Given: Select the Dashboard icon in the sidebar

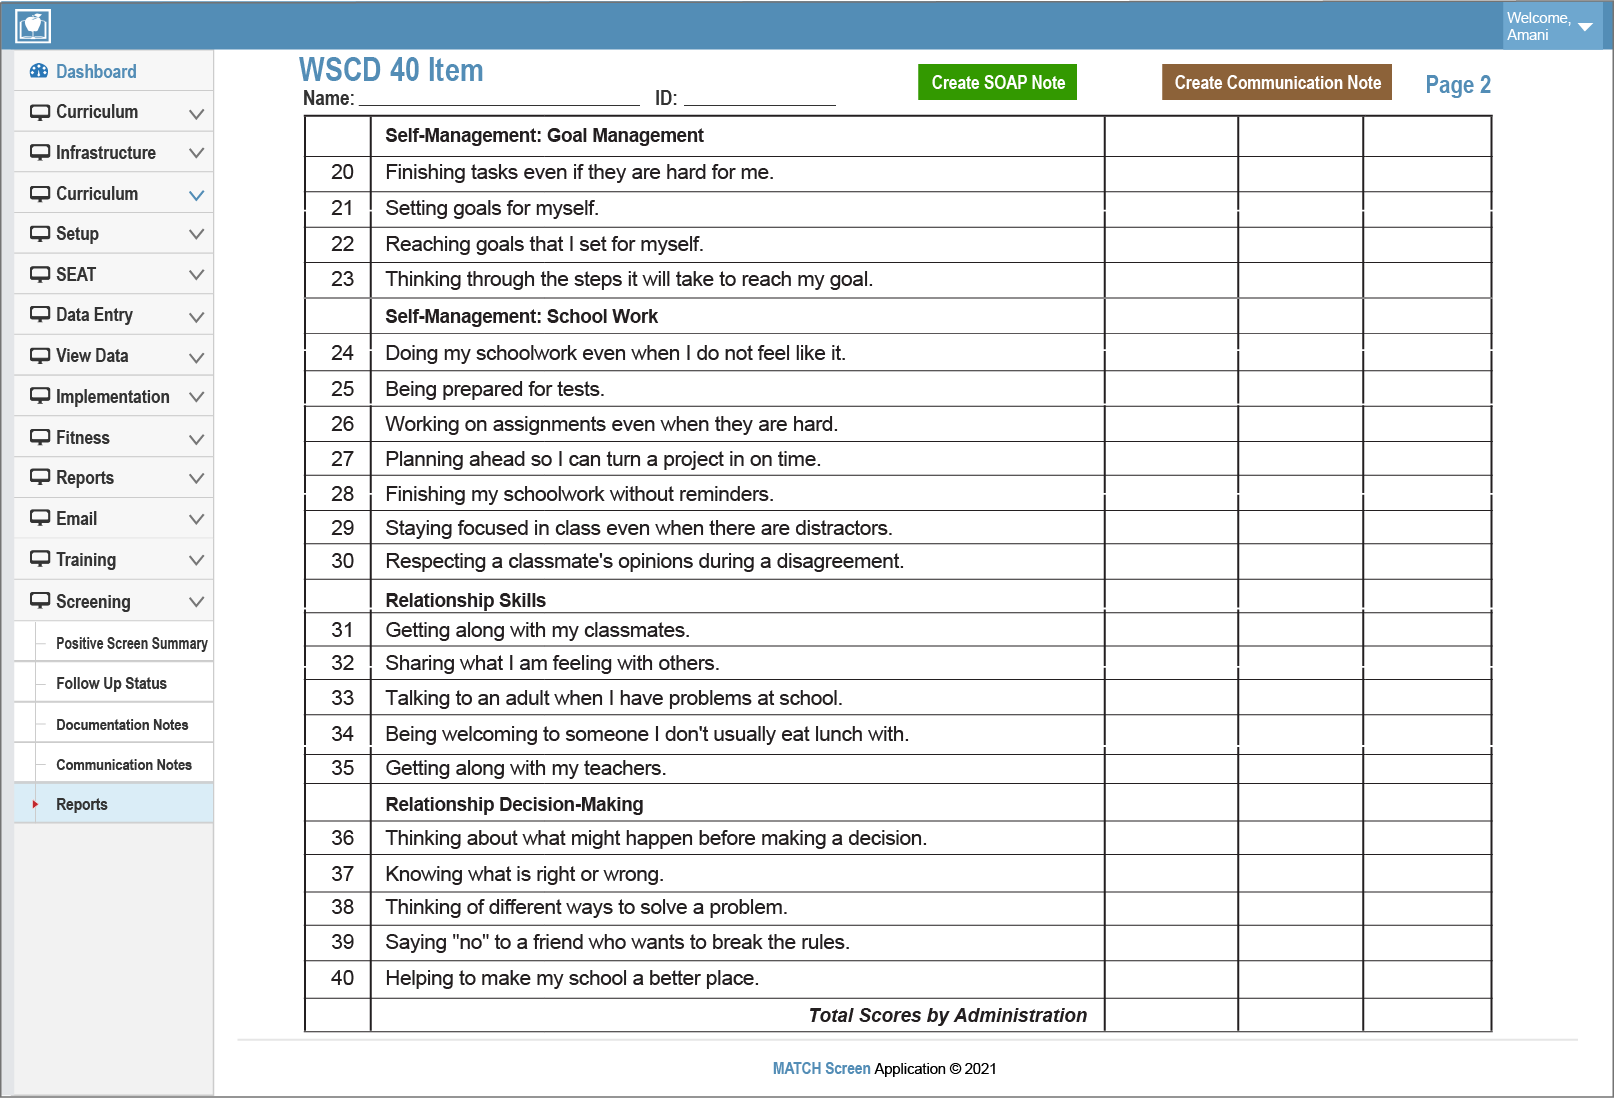Looking at the screenshot, I should 39,71.
